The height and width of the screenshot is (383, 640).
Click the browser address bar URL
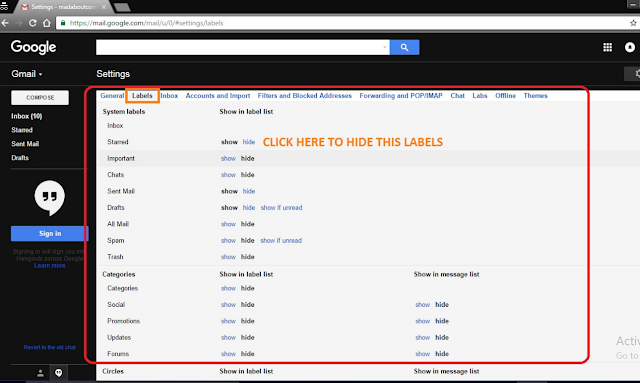point(146,23)
